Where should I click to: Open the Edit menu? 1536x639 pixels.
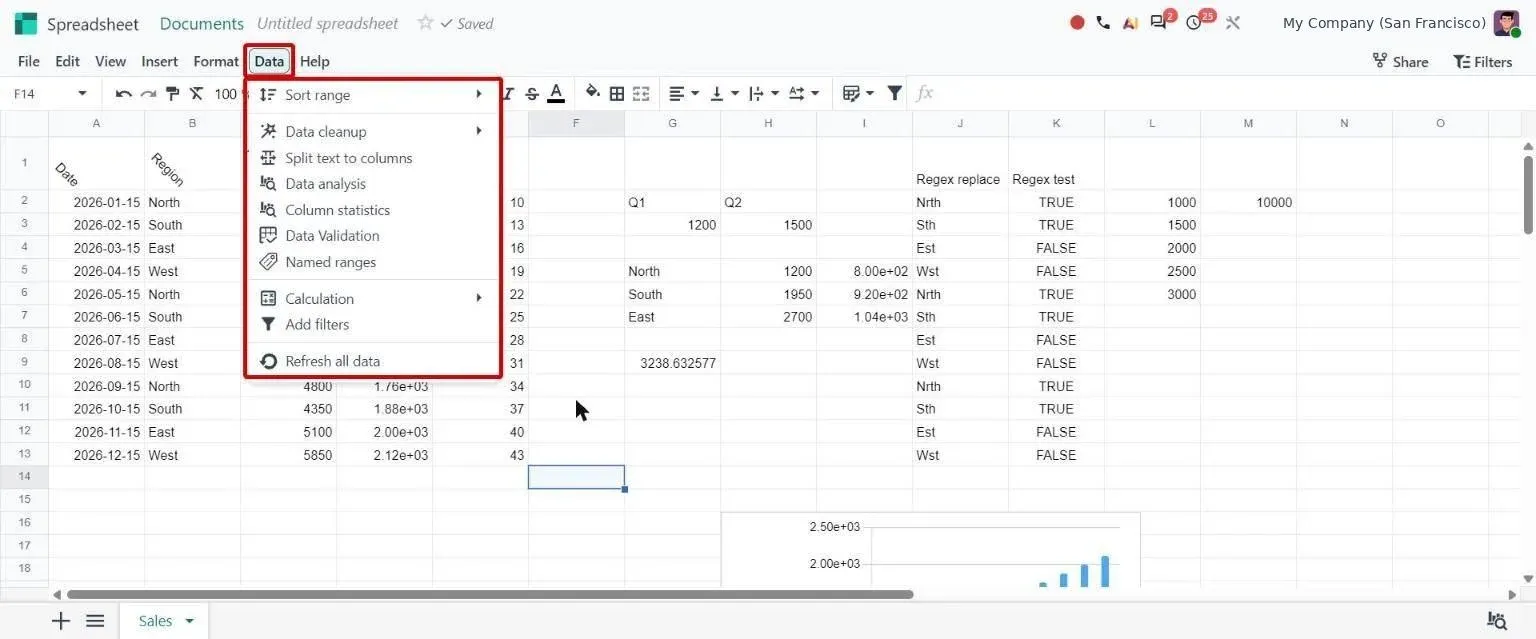67,61
